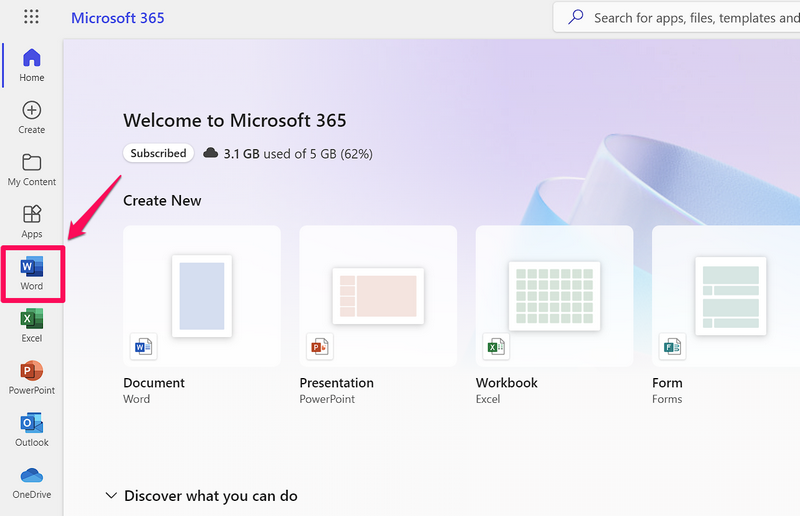Click the Microsoft 365 title link
Screen dimensions: 800x516
(x=118, y=18)
